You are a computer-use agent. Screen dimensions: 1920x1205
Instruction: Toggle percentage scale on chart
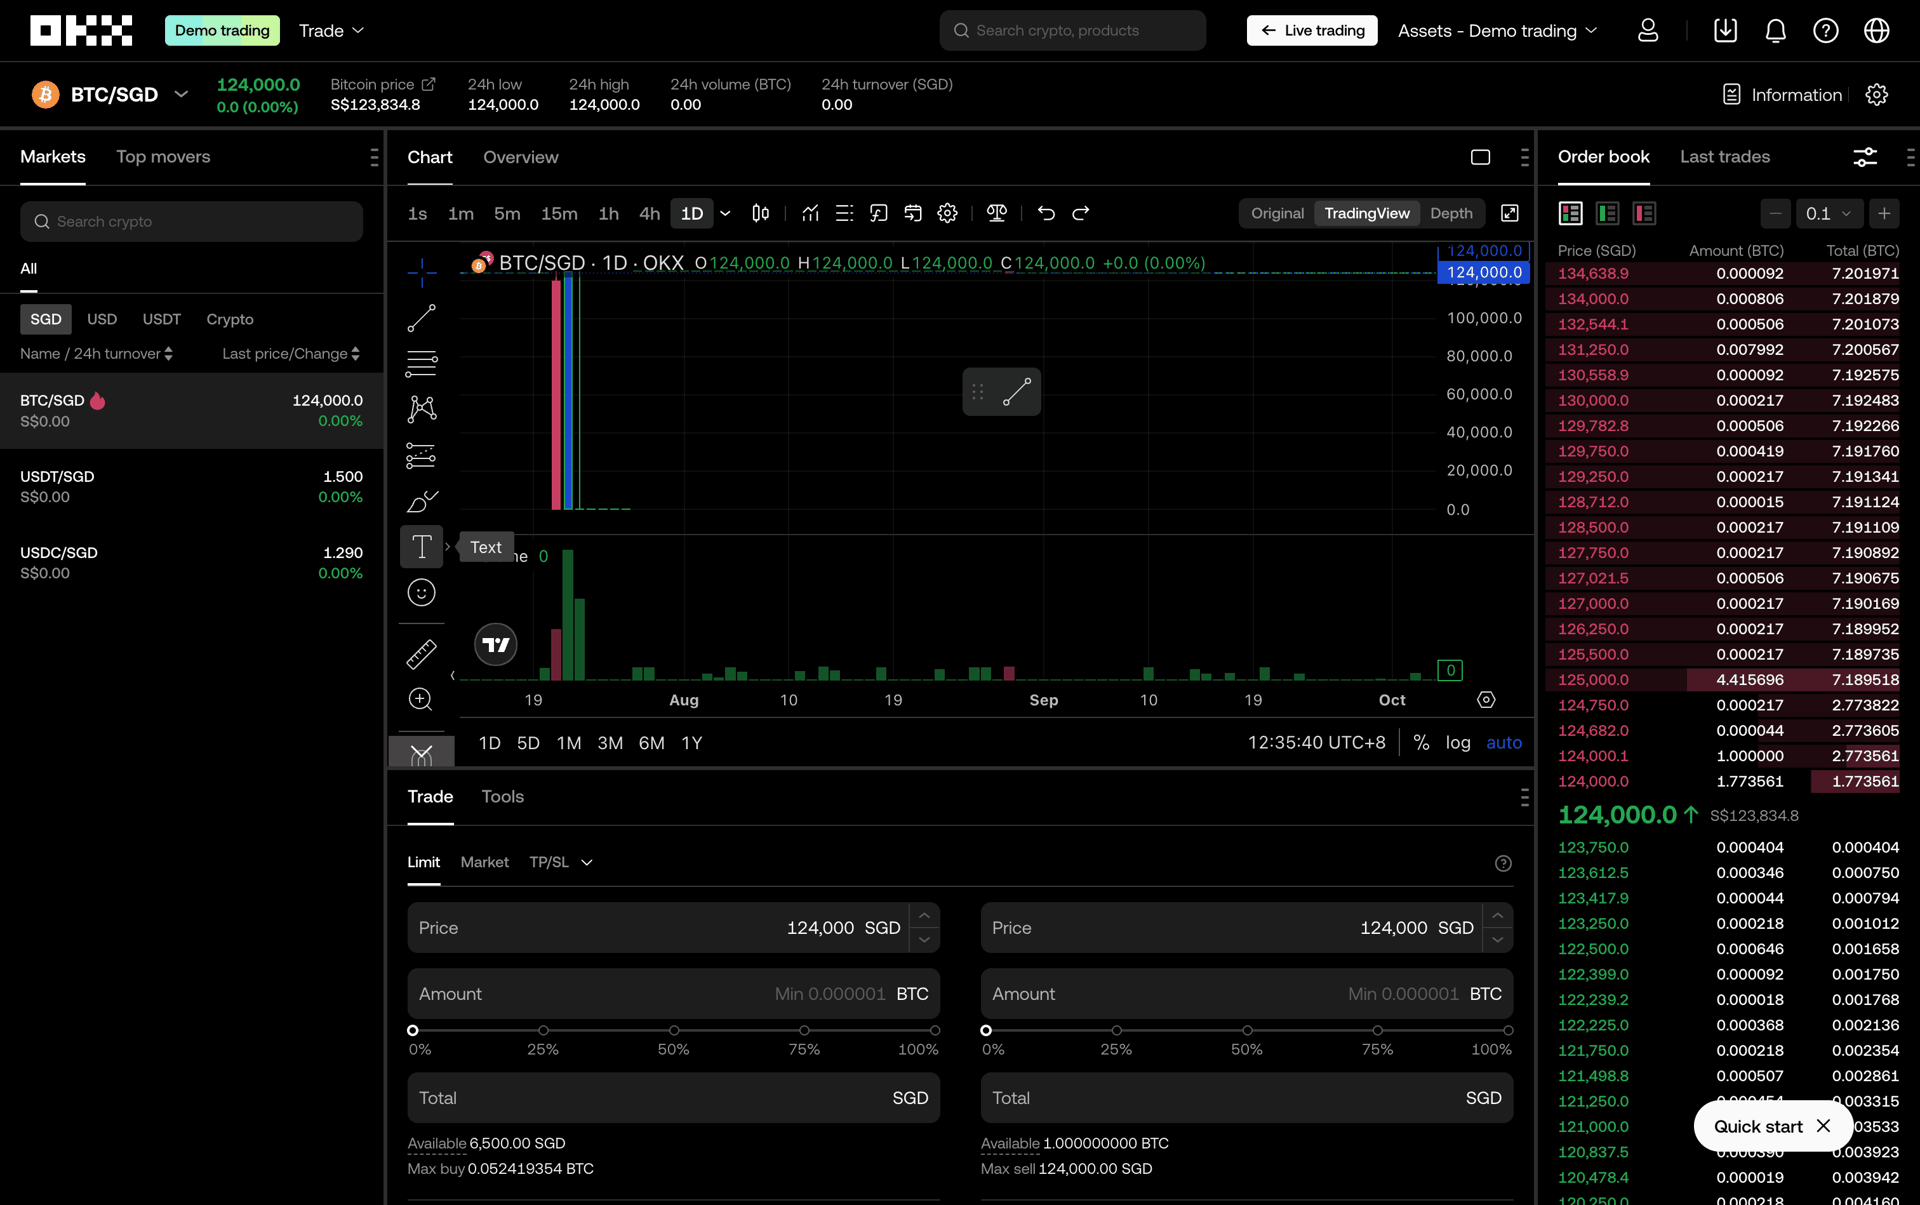click(x=1421, y=743)
